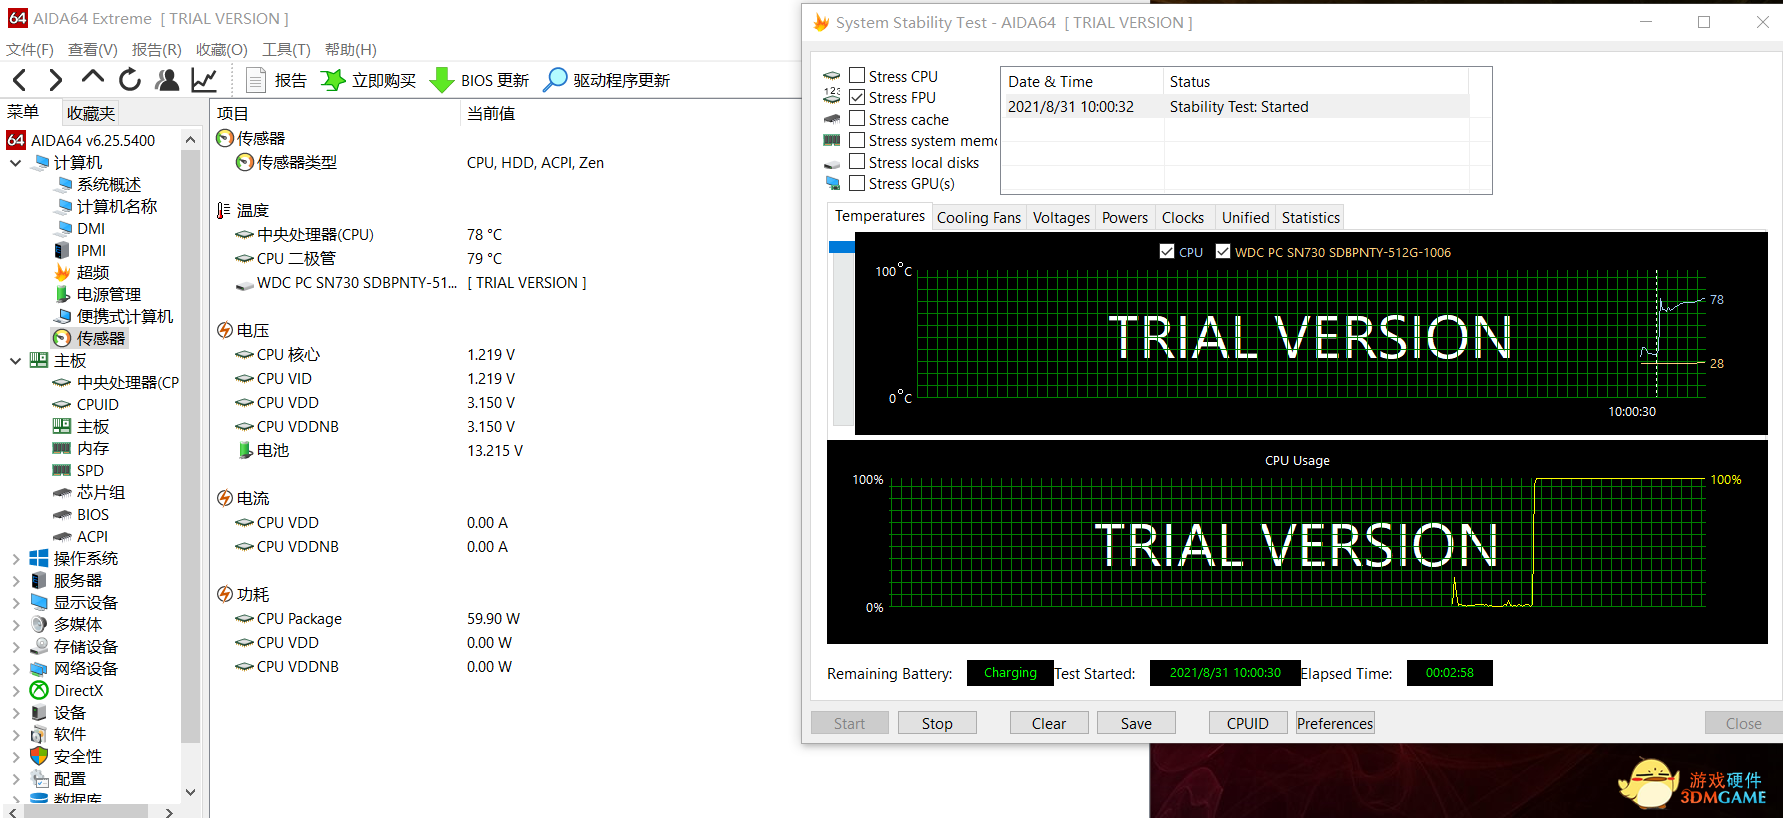The image size is (1783, 818).
Task: Click the refresh icon in toolbar
Action: tap(130, 80)
